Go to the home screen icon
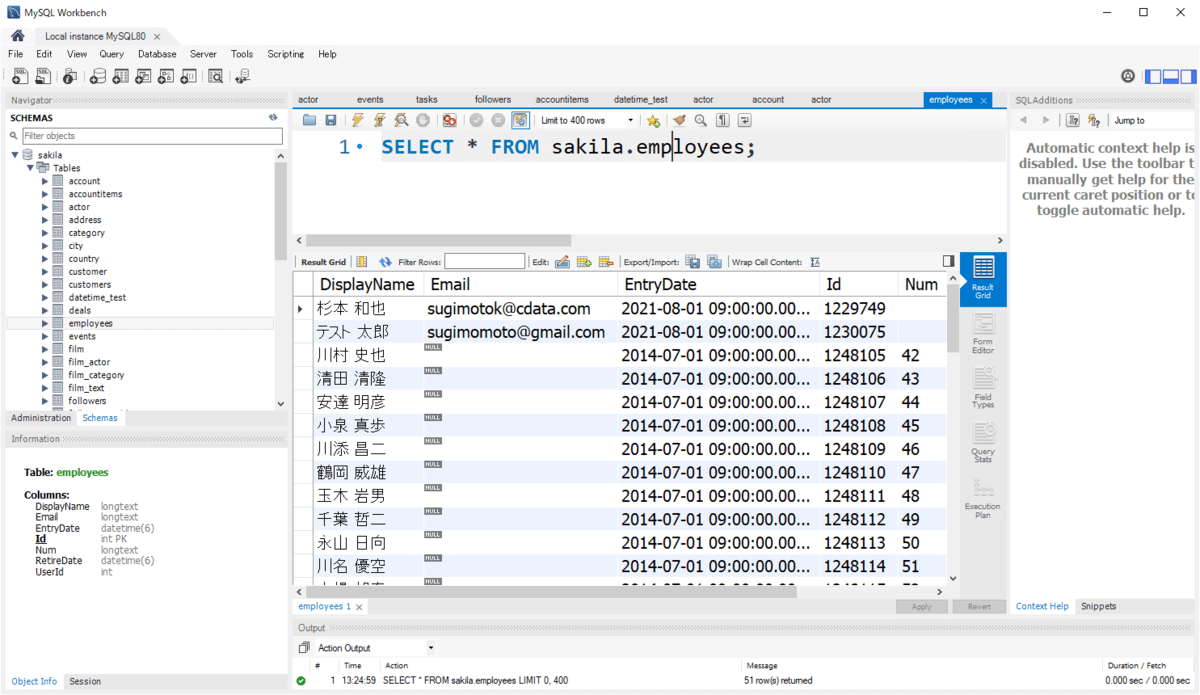Viewport: 1200px width, 695px height. [x=17, y=36]
